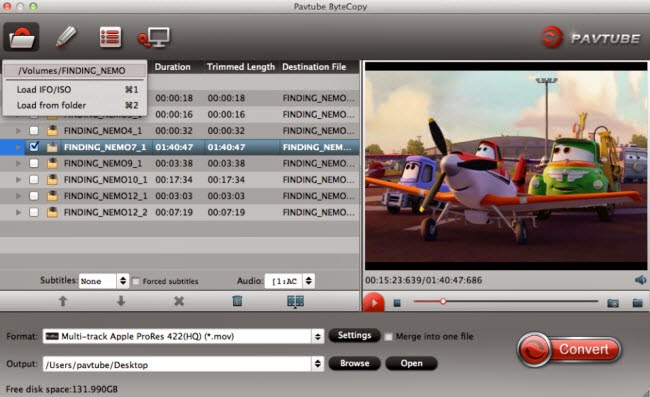Click the red play button
The height and width of the screenshot is (397, 650).
(x=374, y=303)
